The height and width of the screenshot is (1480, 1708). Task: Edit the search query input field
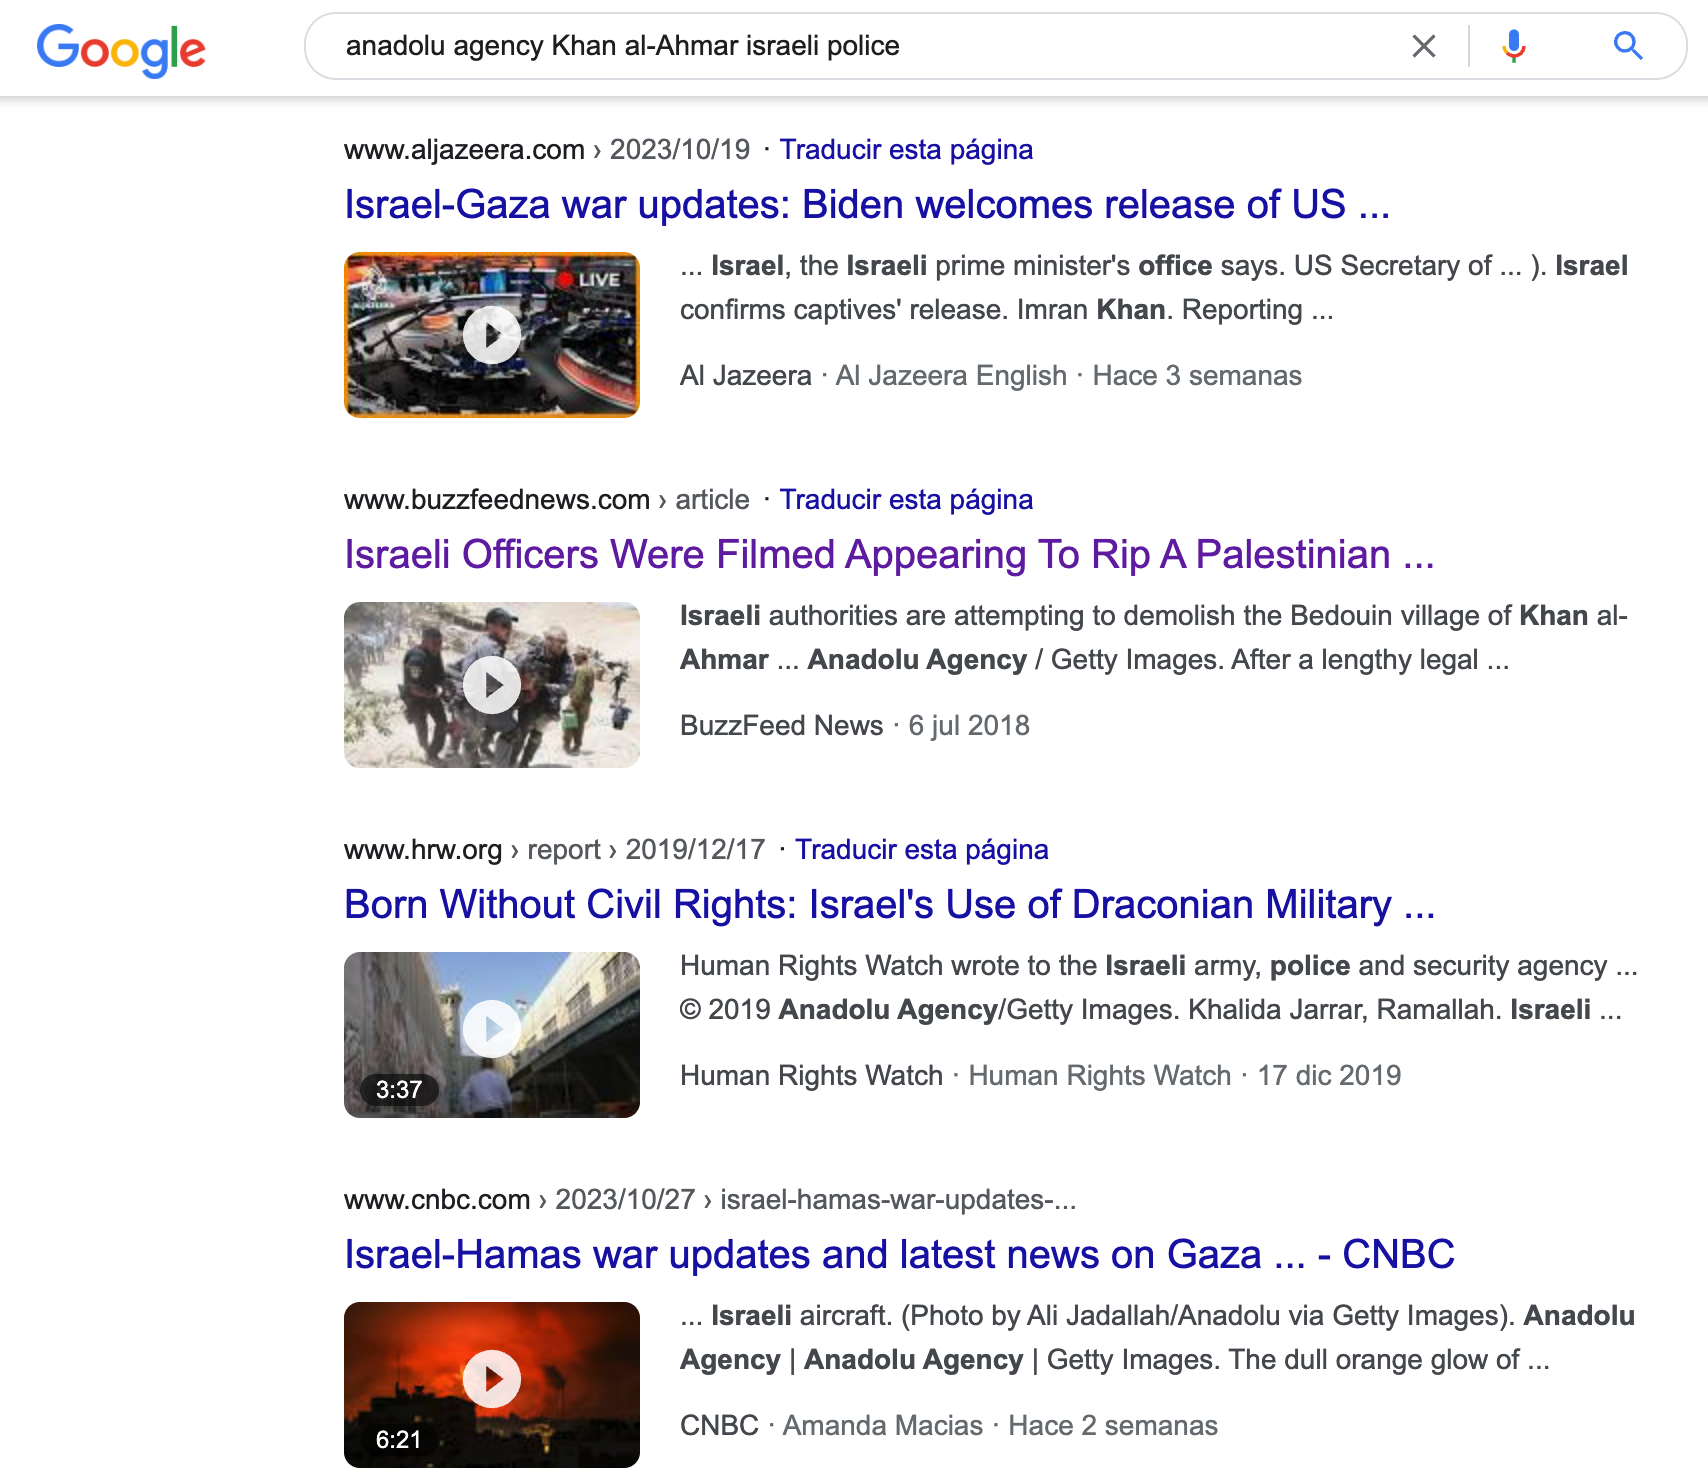point(850,46)
